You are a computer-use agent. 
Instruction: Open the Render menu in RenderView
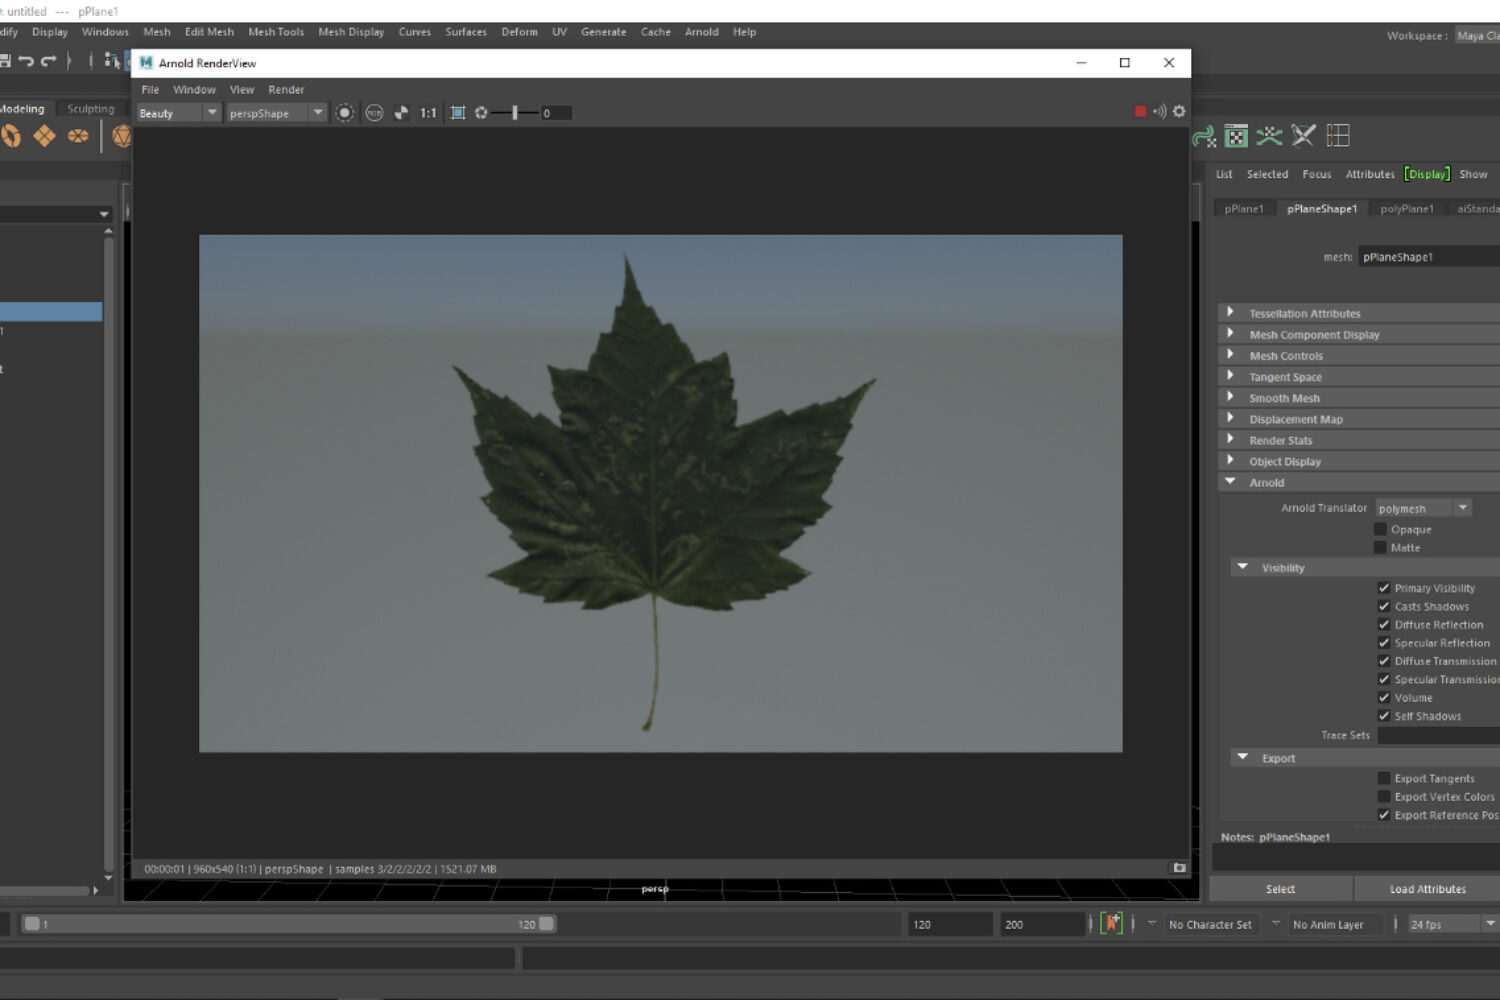point(286,90)
